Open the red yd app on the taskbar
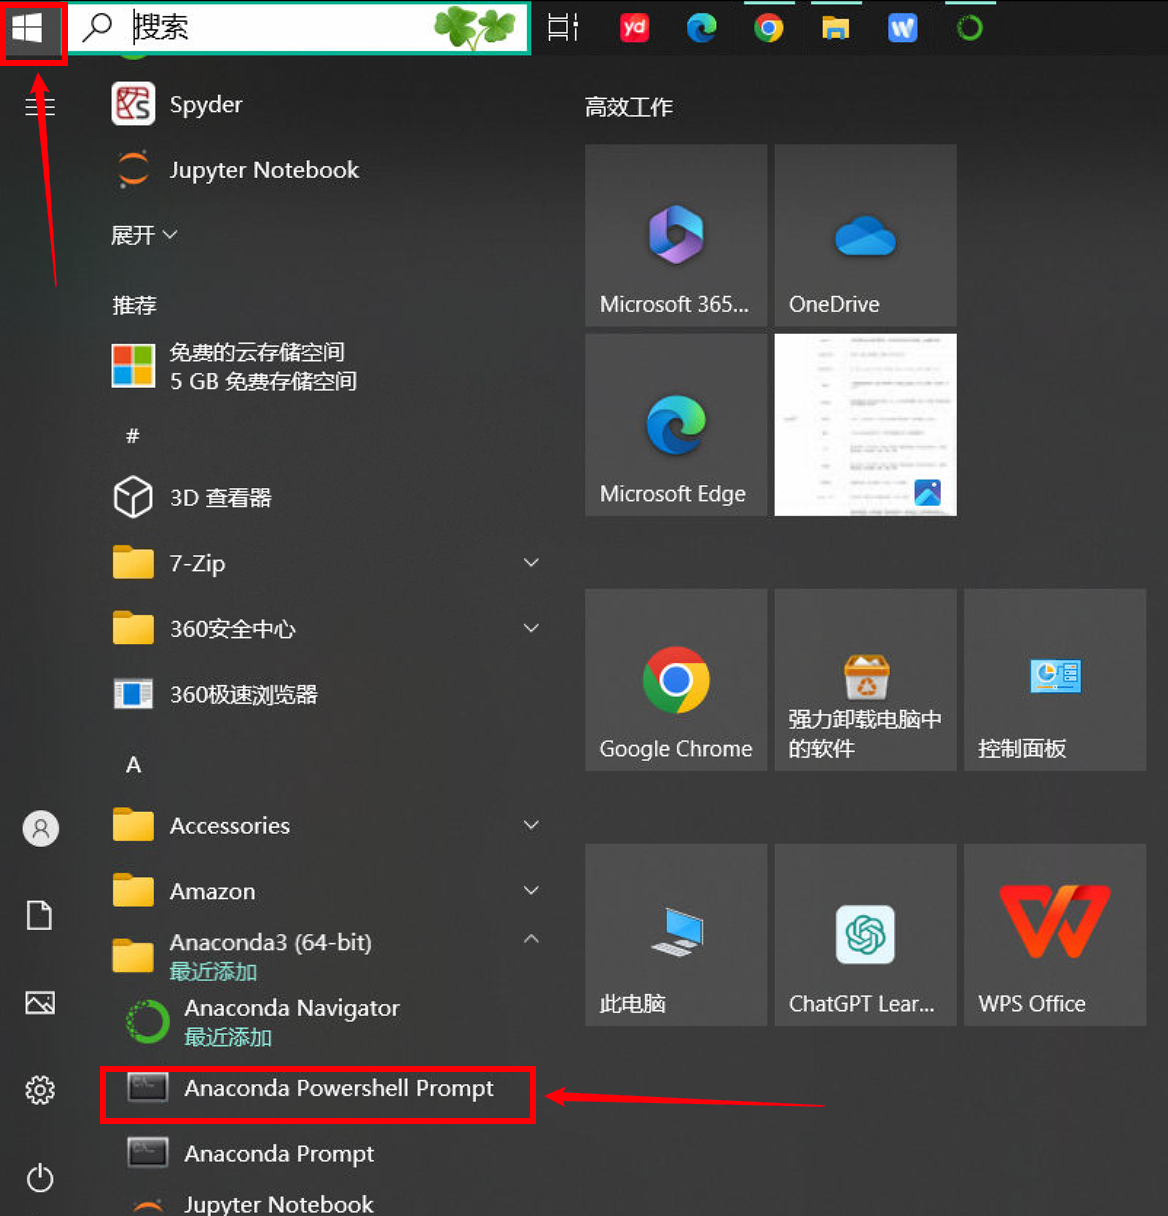 634,27
